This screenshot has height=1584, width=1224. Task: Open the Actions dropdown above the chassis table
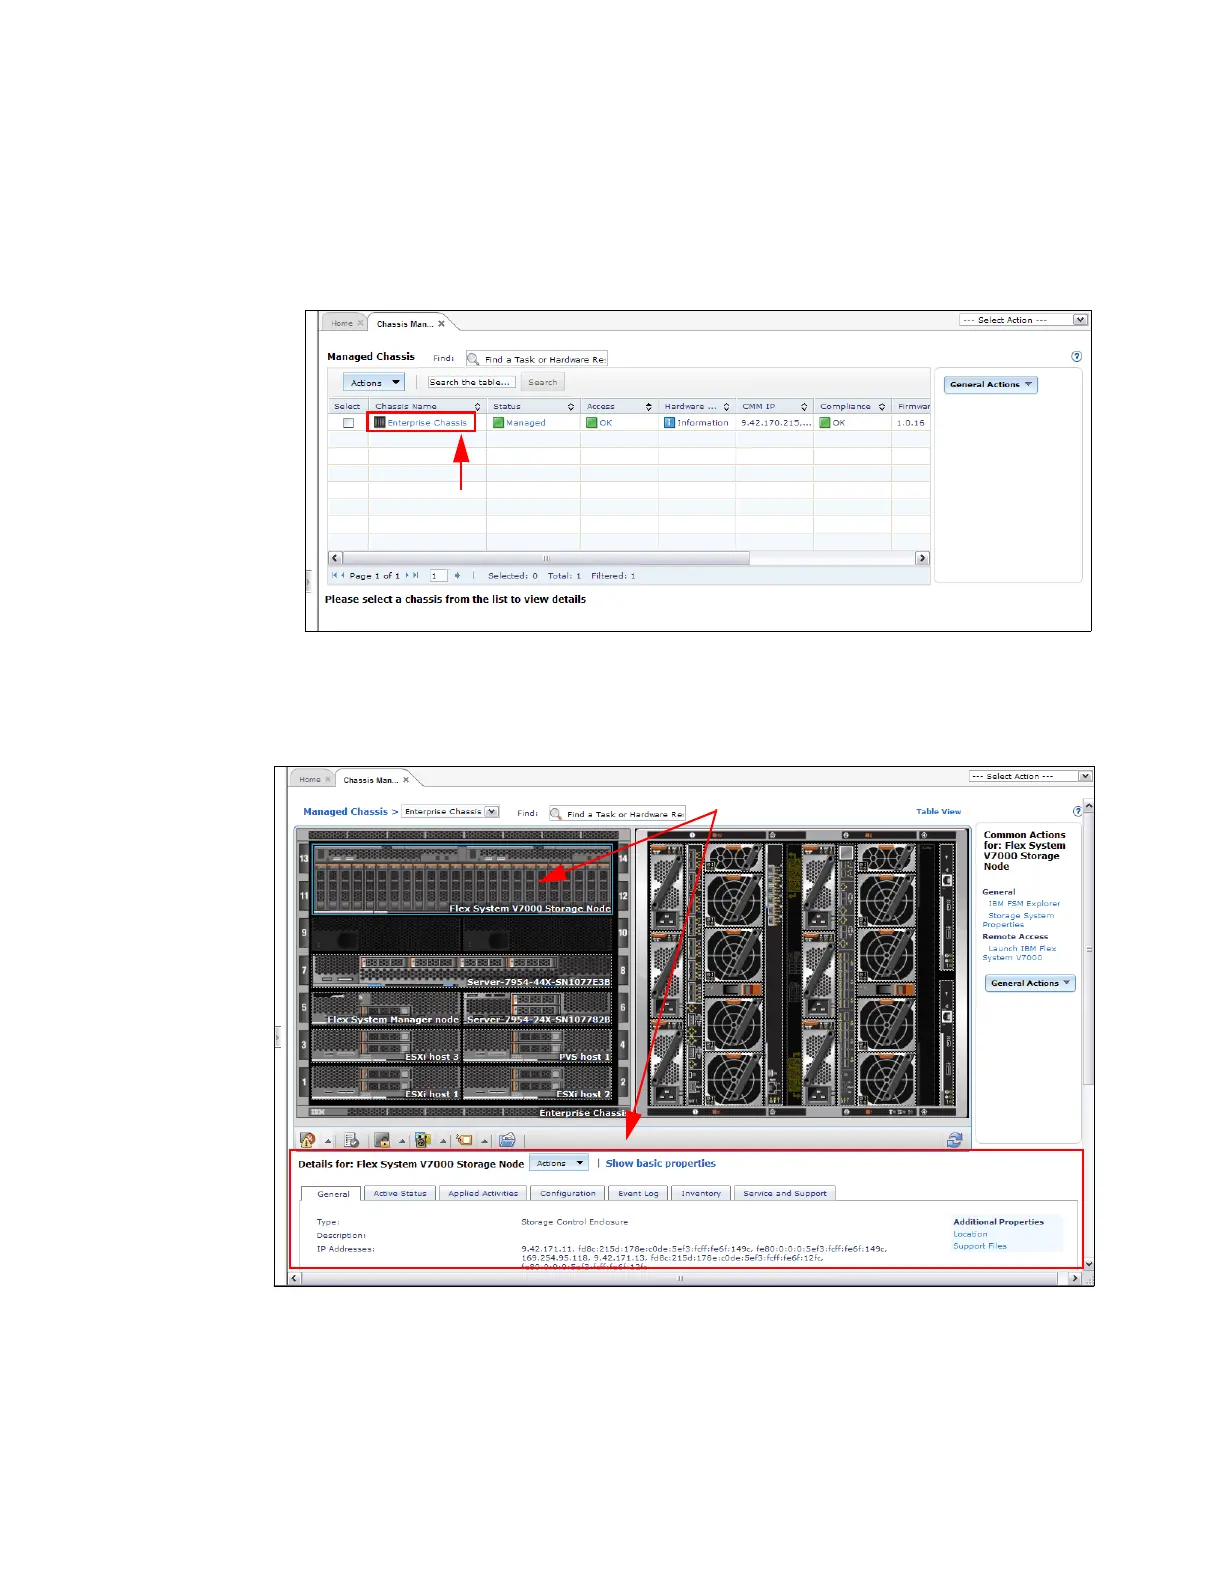(374, 383)
